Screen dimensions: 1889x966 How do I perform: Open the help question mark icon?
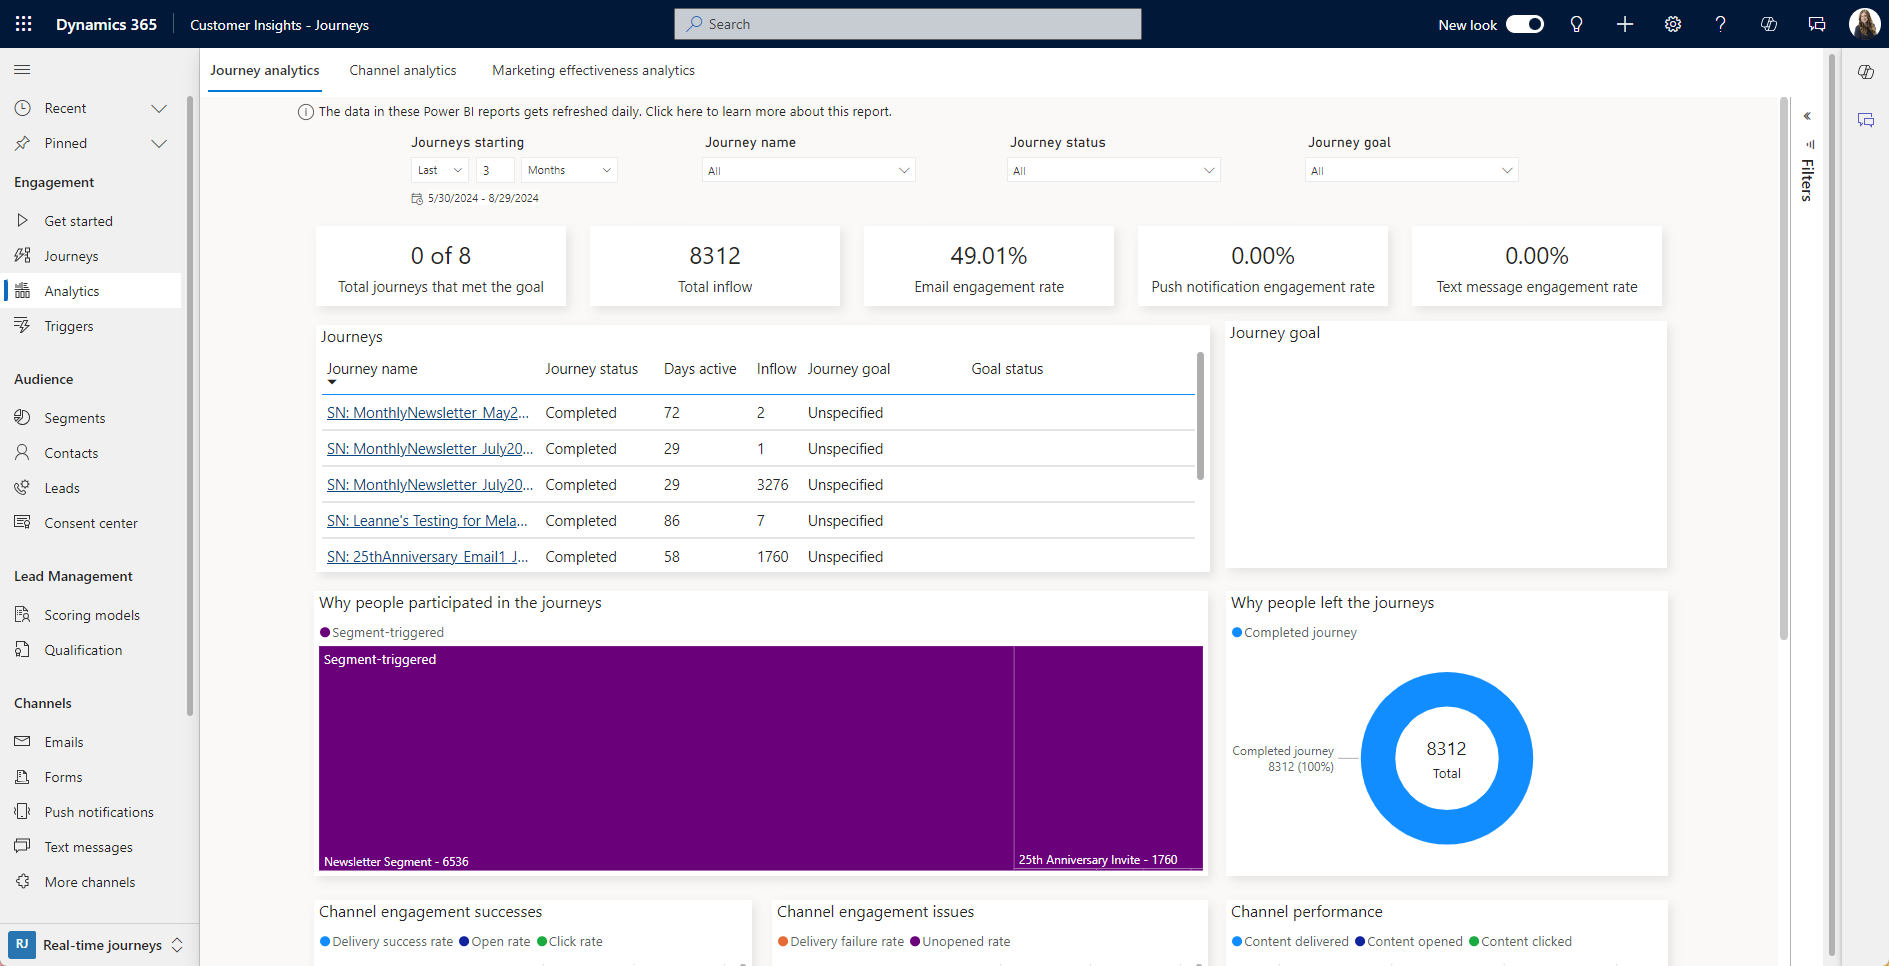[x=1721, y=24]
